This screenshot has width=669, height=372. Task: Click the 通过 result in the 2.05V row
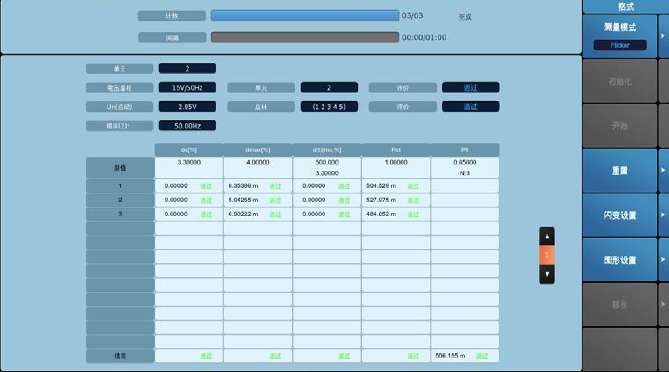471,107
